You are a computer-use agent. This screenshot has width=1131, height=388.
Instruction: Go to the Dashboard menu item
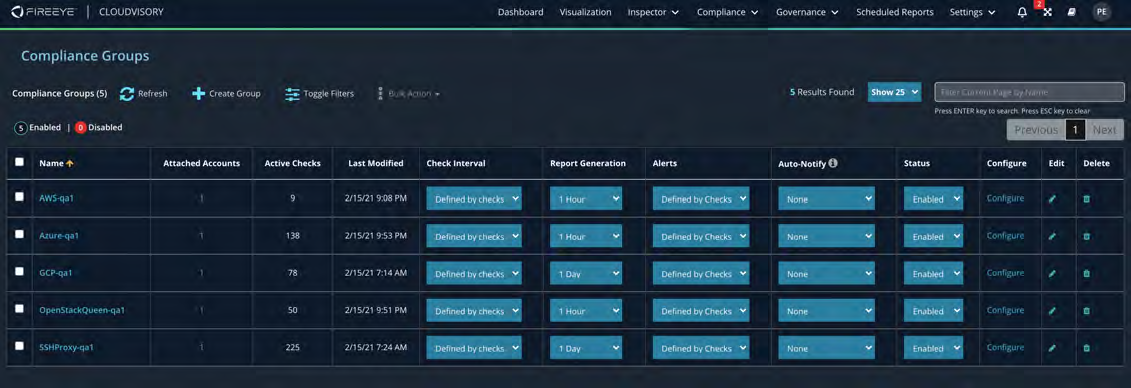[520, 12]
